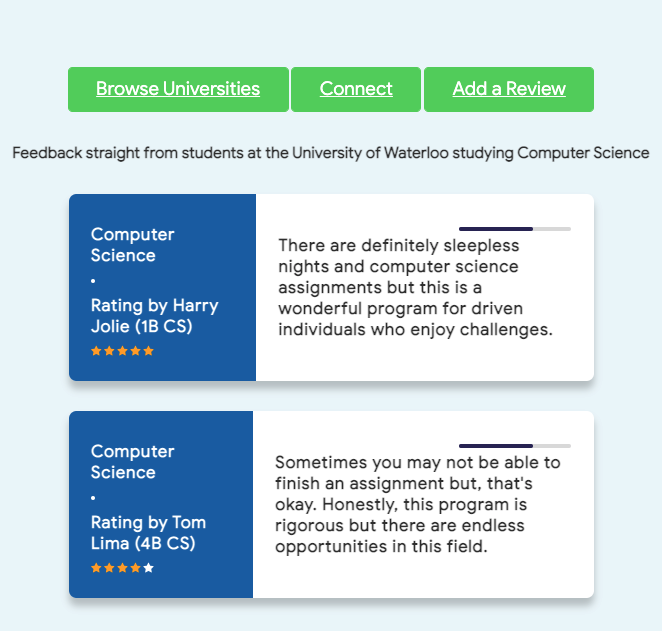Click the empty white star in Tom Lima's rating

pos(149,568)
